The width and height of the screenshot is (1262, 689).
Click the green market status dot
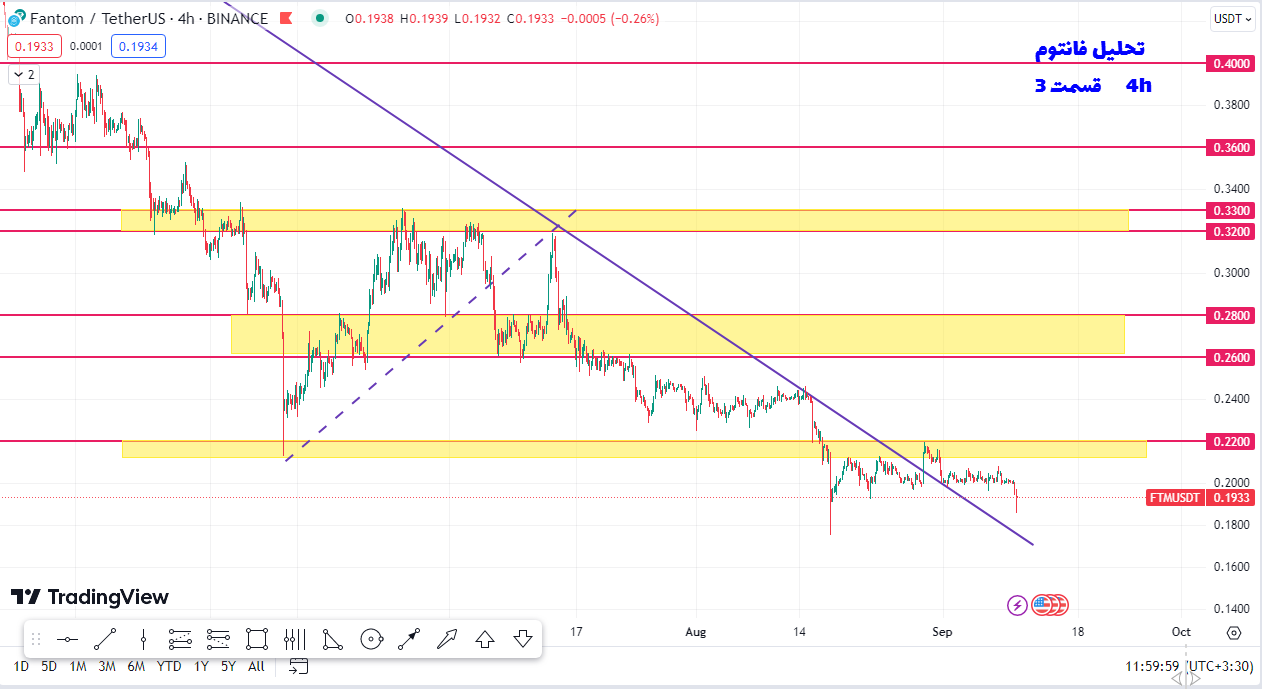point(319,18)
